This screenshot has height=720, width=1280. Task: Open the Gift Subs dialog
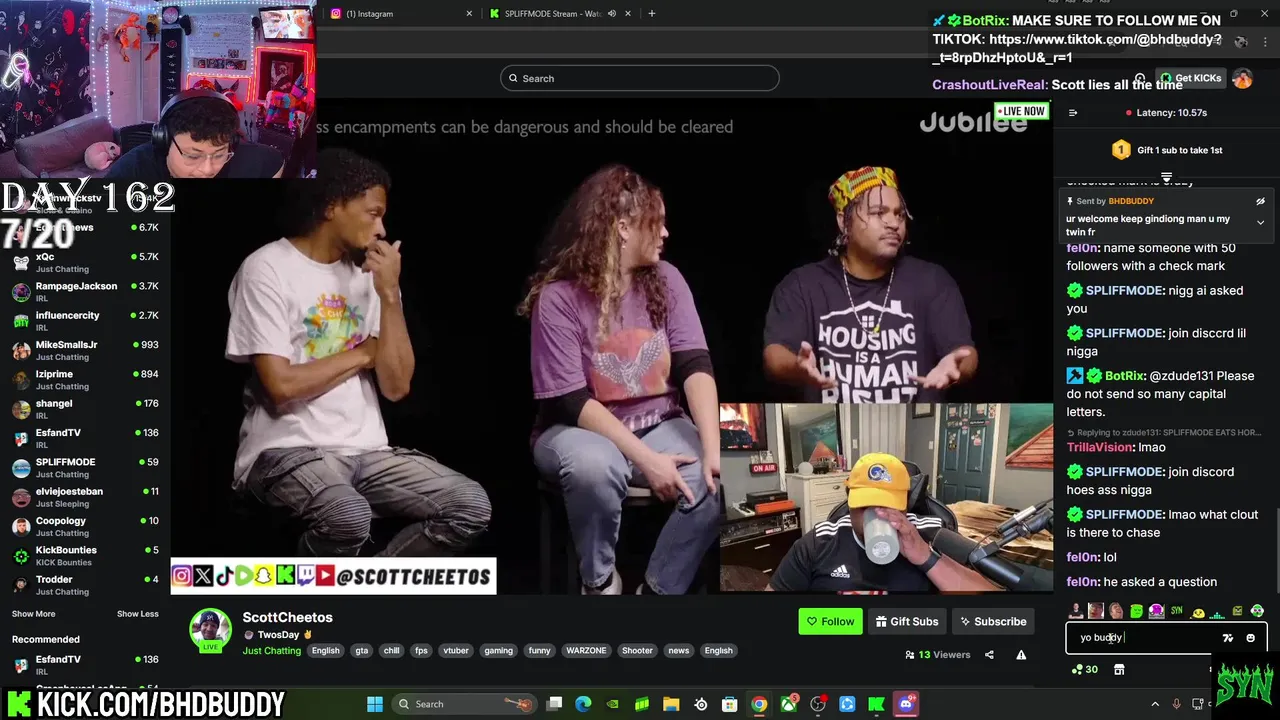coord(907,621)
